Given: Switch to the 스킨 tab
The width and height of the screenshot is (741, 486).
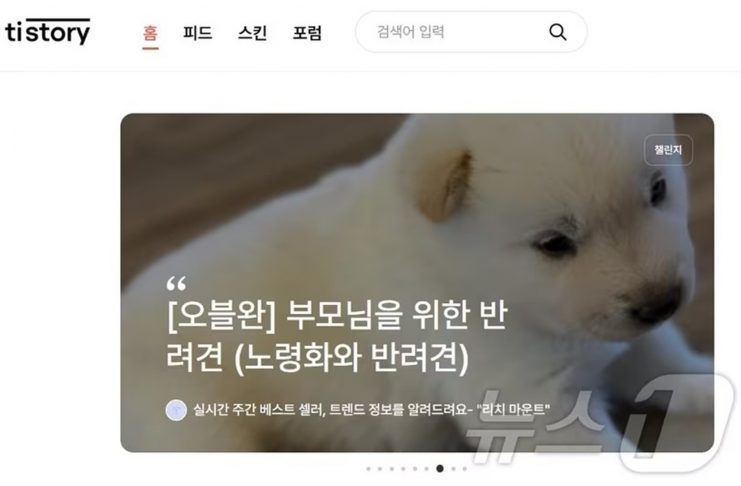Looking at the screenshot, I should (x=252, y=33).
